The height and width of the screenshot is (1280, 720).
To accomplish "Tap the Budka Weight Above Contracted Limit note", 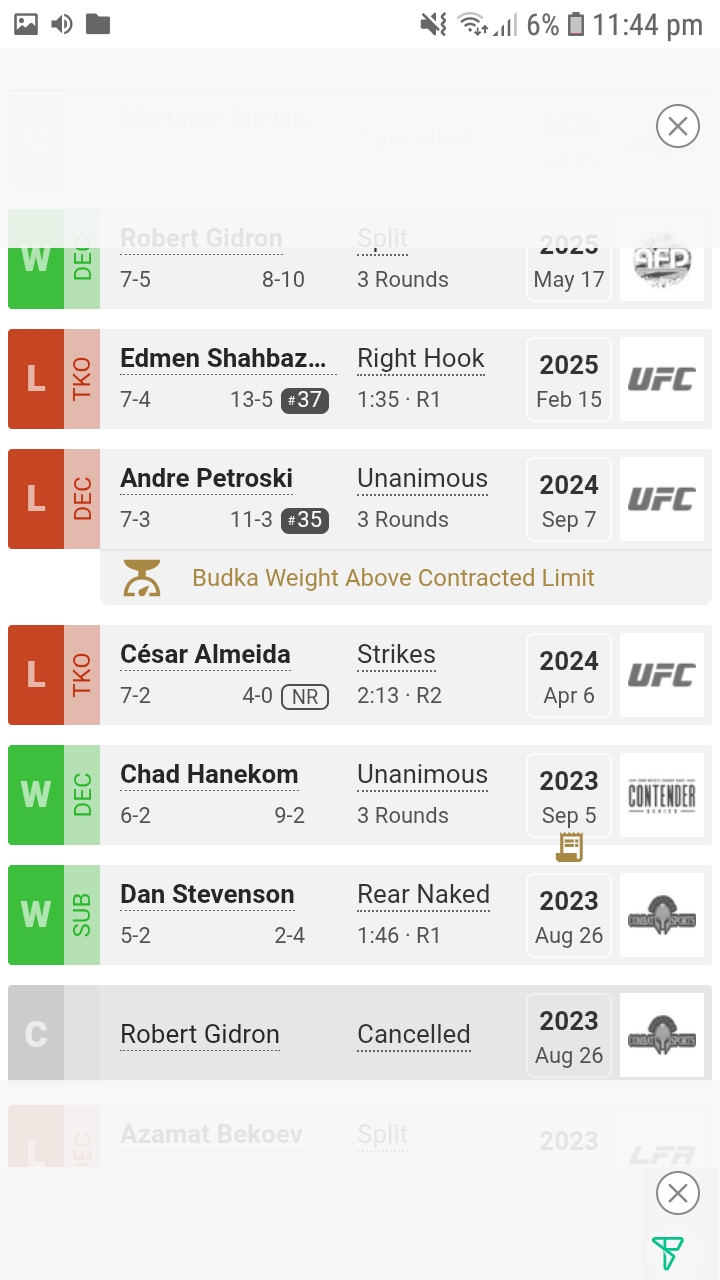I will 393,578.
